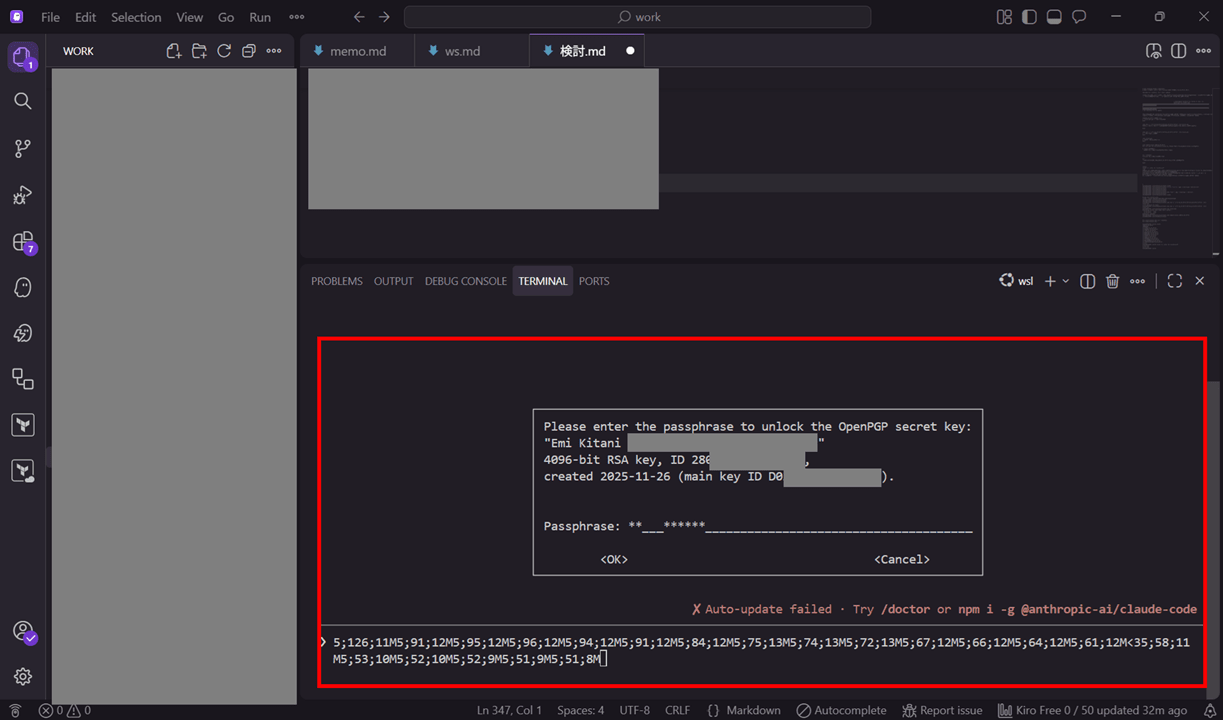Screen dimensions: 1223x720
Task: Refresh the WORK explorer
Action: (x=224, y=51)
